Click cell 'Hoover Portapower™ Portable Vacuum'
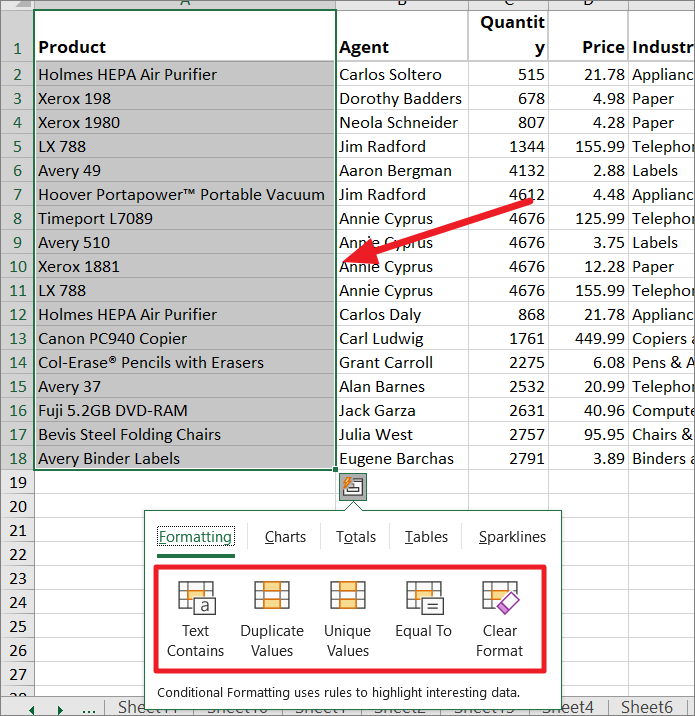The image size is (695, 716). point(185,194)
